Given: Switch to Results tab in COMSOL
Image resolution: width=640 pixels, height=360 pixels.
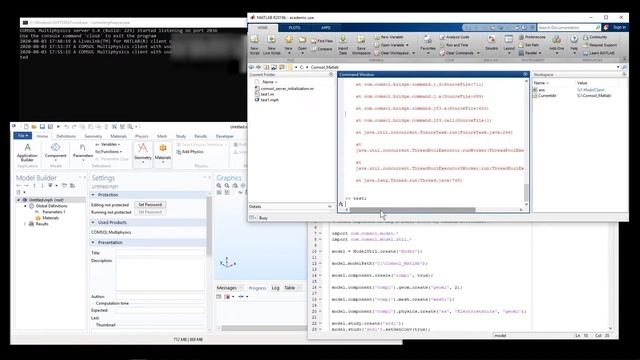Looking at the screenshot, I should 200,136.
